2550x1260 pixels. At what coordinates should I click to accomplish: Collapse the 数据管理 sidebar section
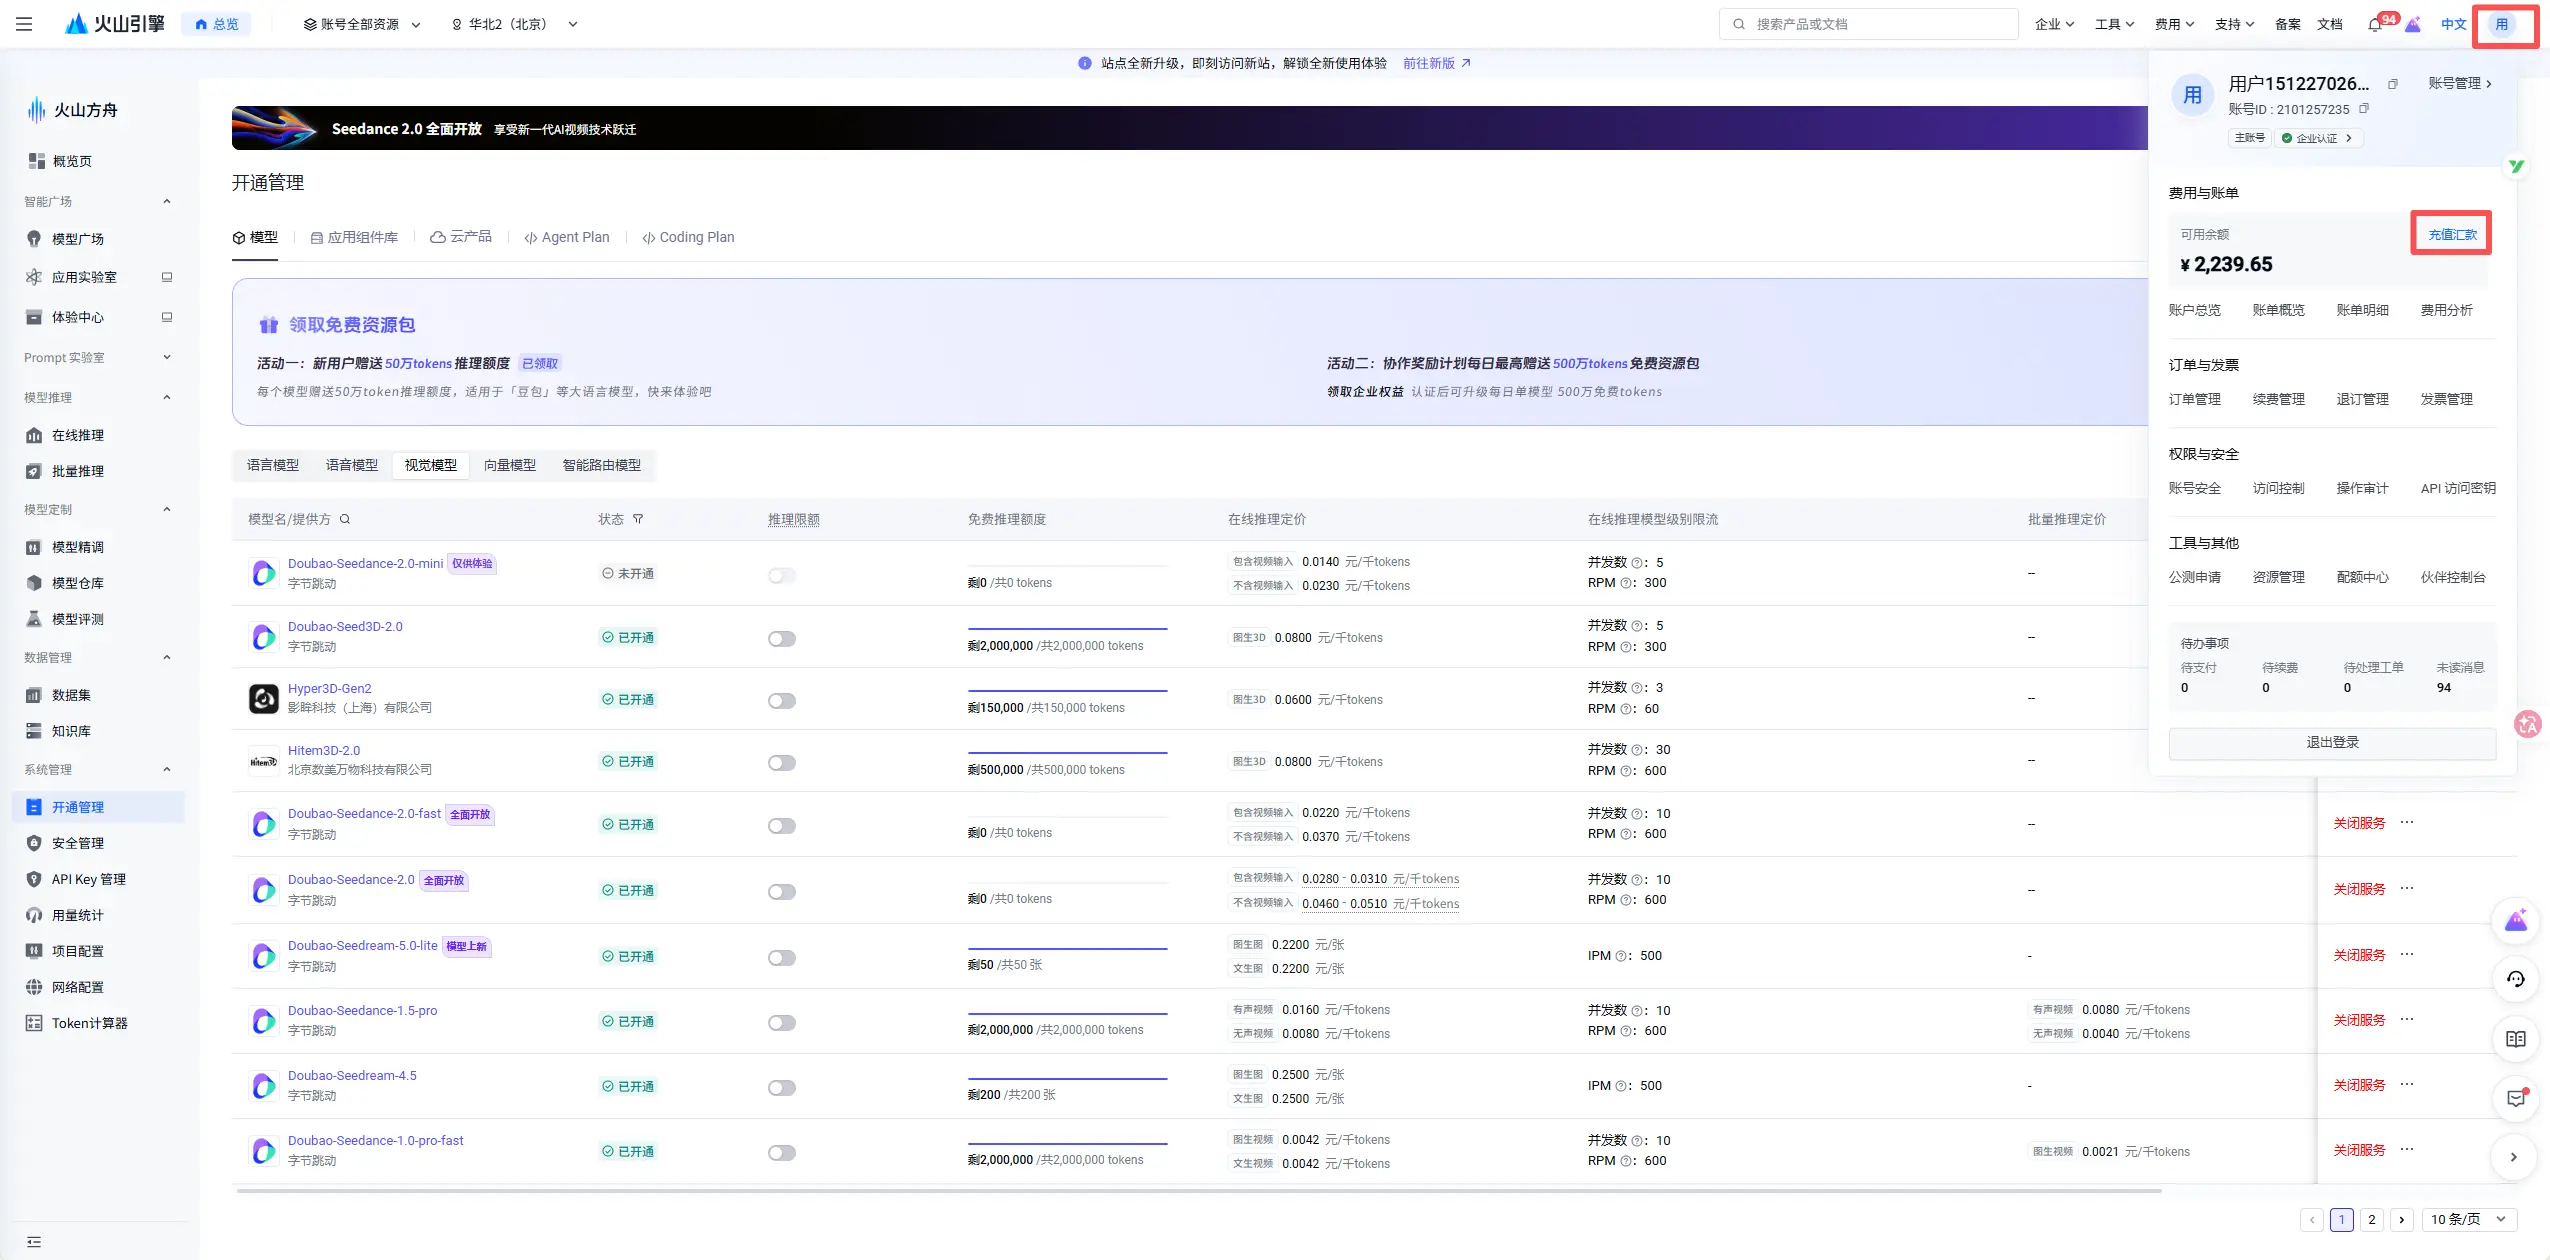tap(167, 657)
